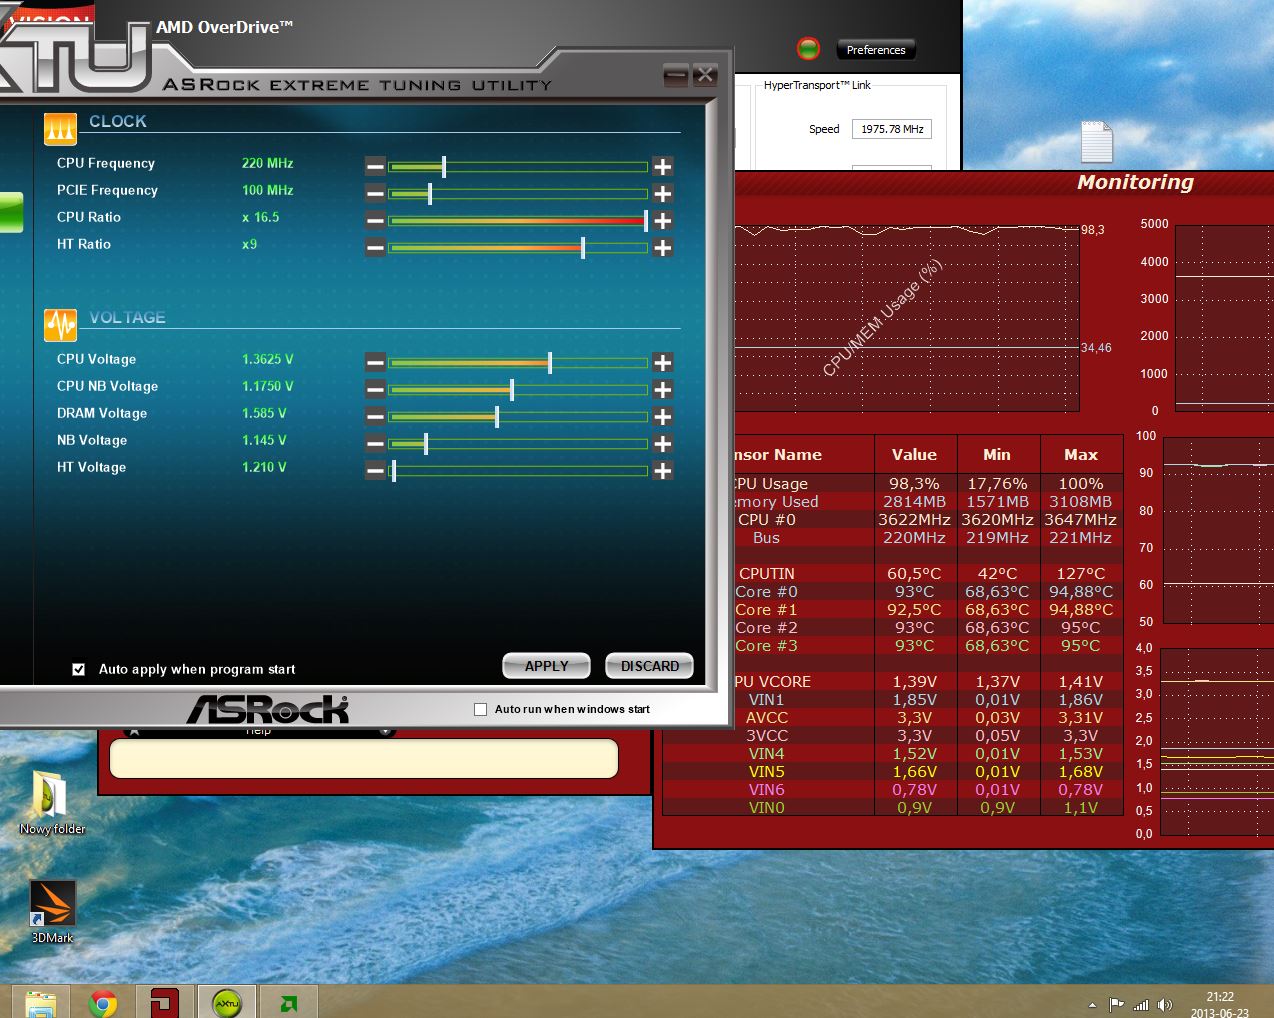Click the Min column header in monitoring table
The width and height of the screenshot is (1274, 1018).
997,454
